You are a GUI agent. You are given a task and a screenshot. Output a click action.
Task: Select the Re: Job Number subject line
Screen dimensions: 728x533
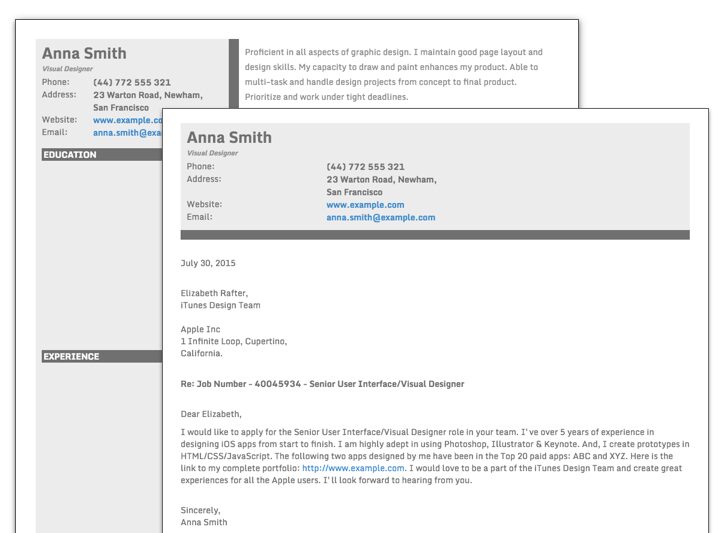pos(322,384)
